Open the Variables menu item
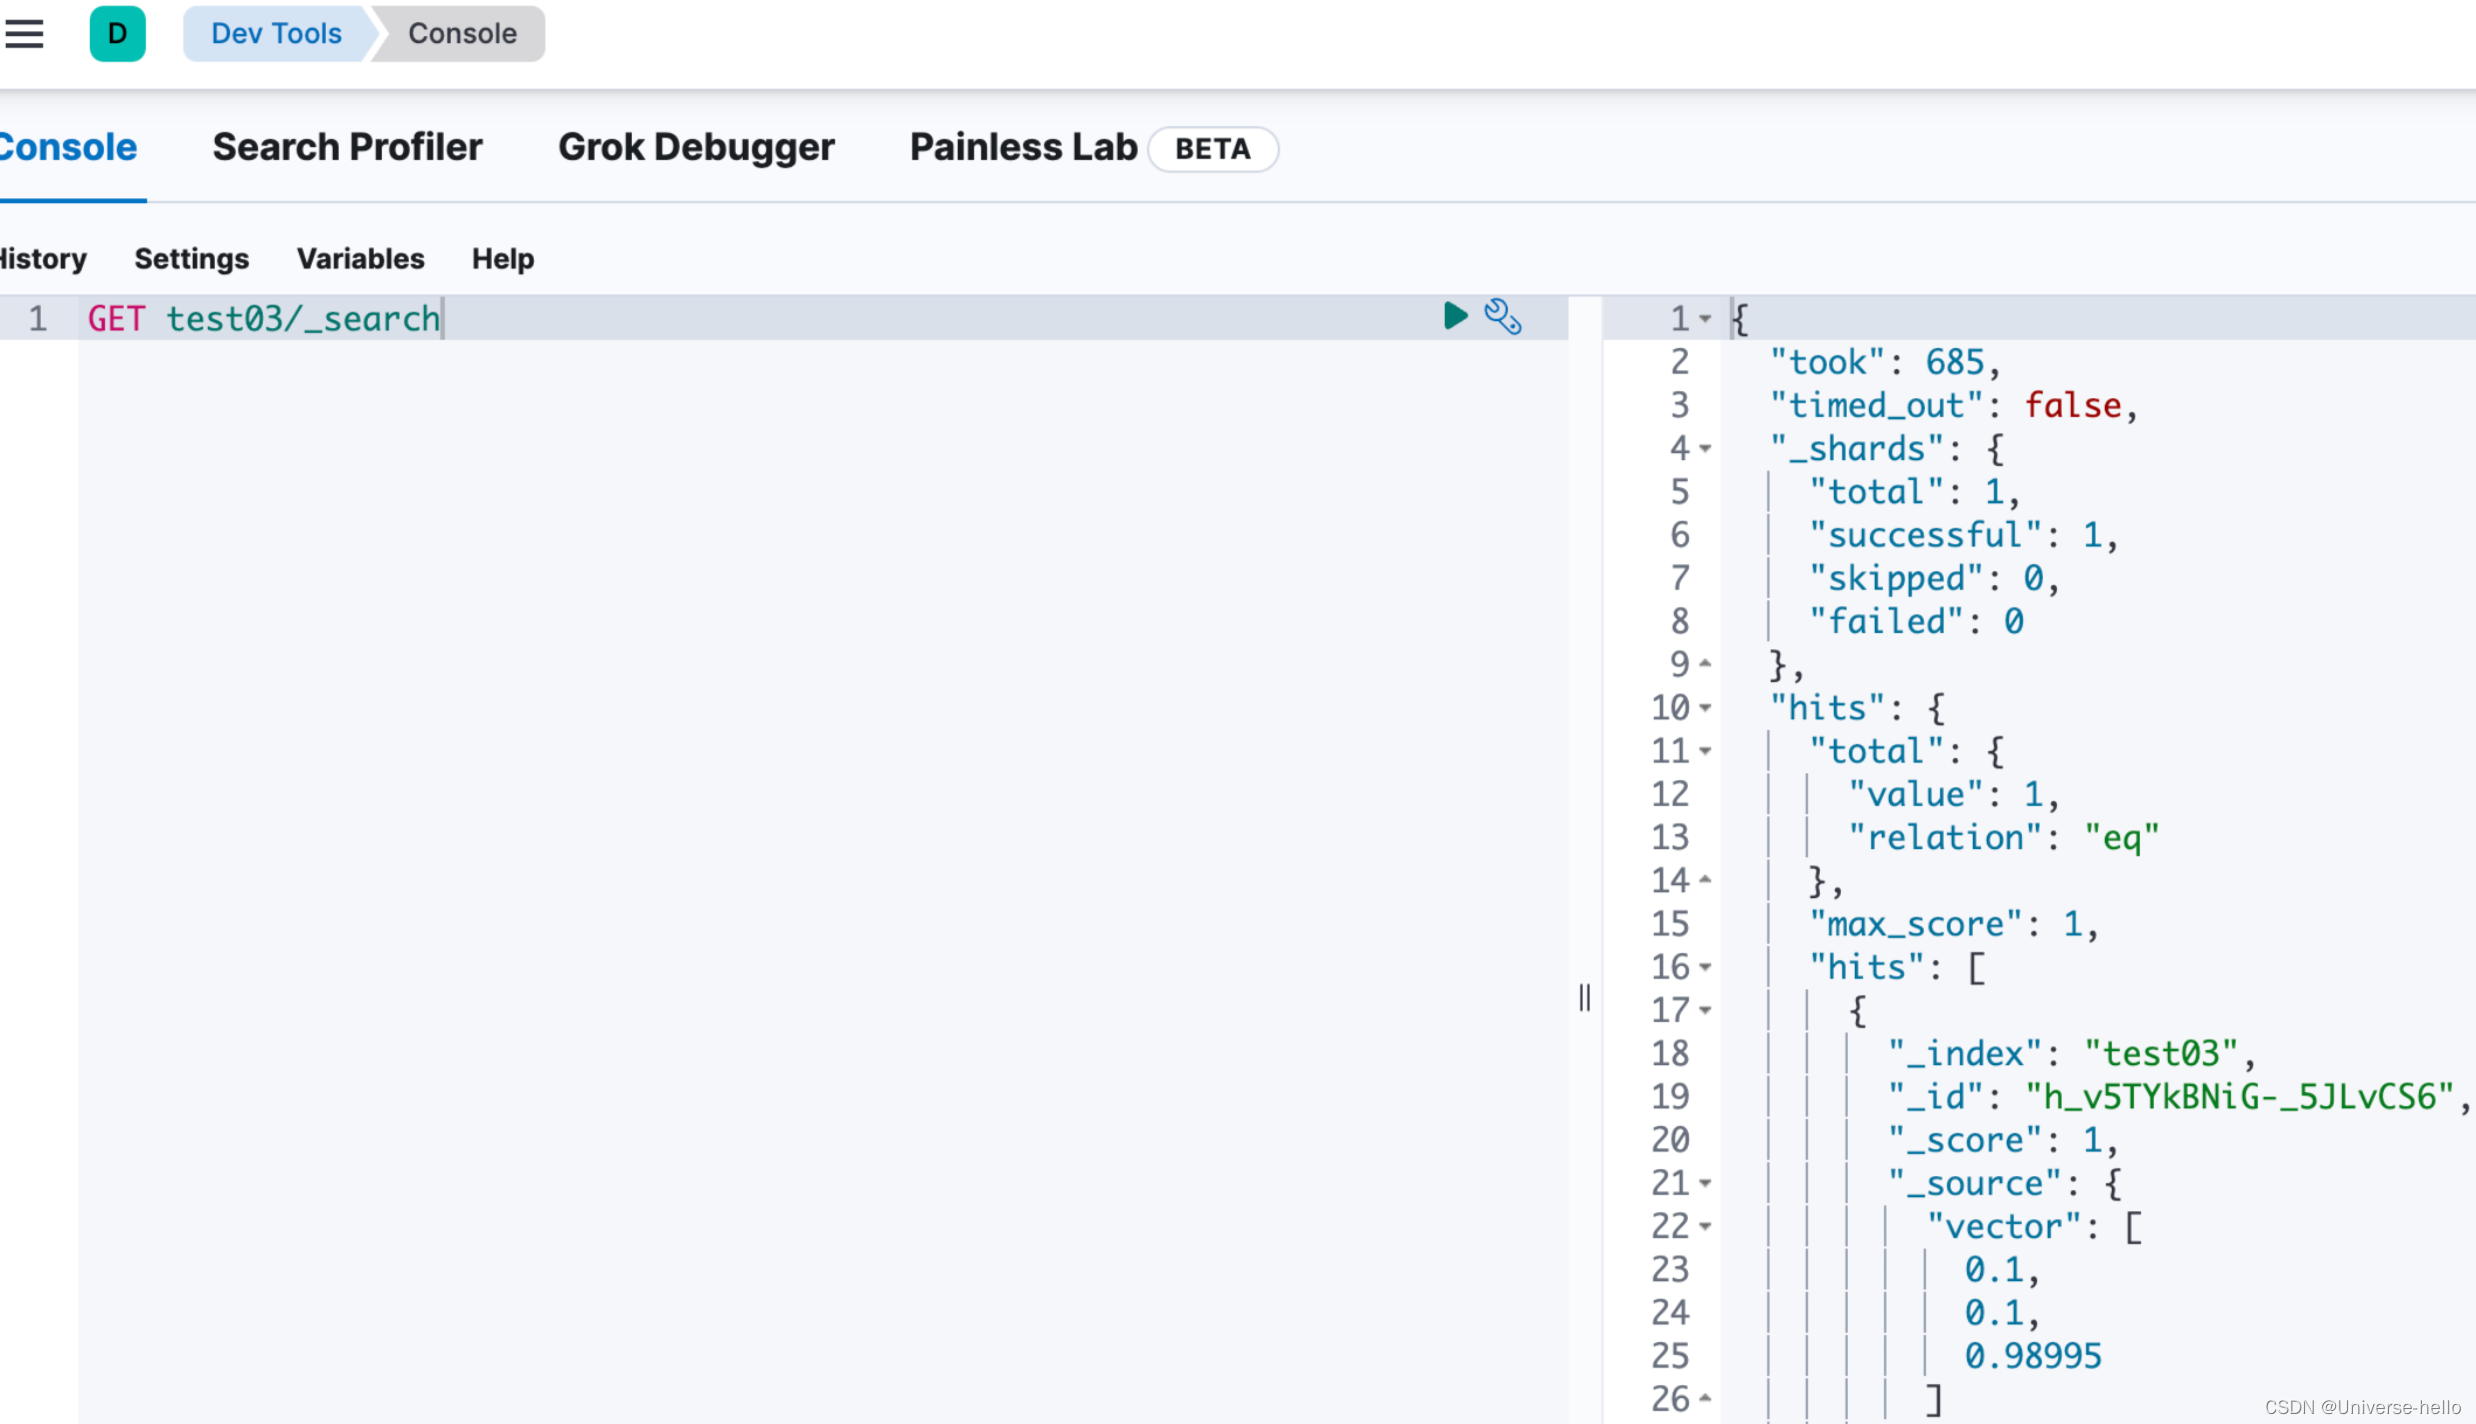2476x1424 pixels. [x=360, y=259]
